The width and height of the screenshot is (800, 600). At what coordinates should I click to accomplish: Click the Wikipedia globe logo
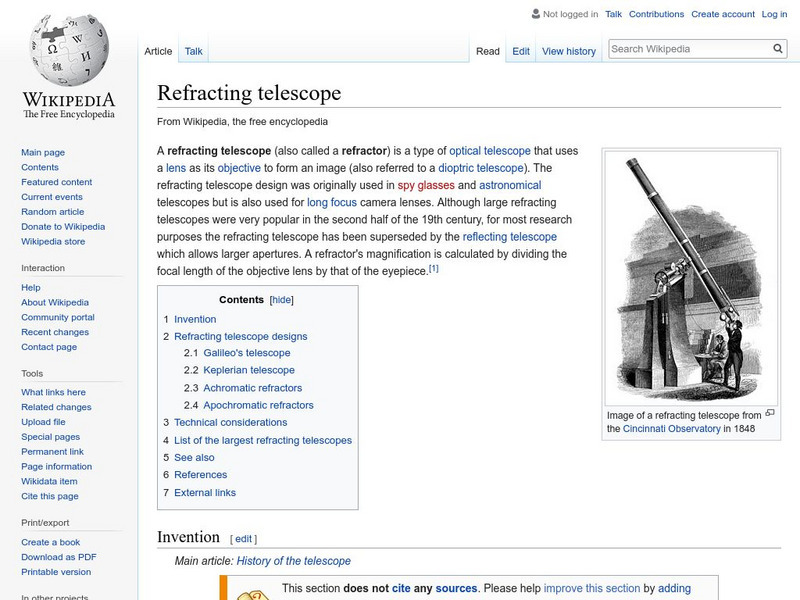[68, 50]
